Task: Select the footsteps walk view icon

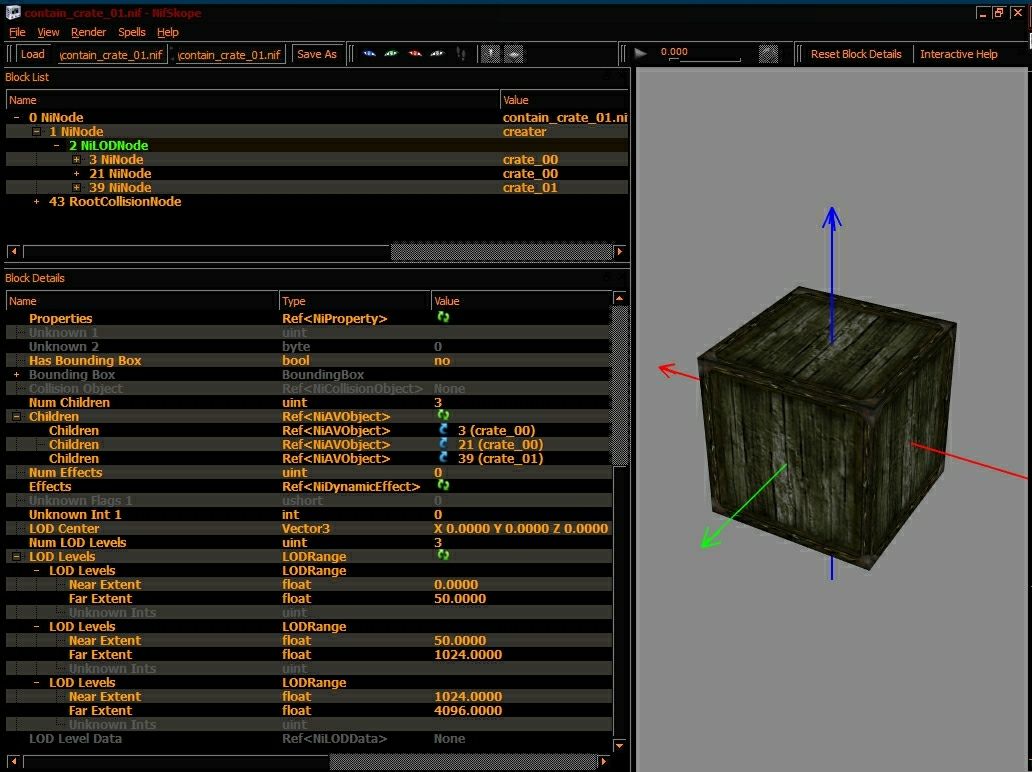Action: tap(461, 54)
